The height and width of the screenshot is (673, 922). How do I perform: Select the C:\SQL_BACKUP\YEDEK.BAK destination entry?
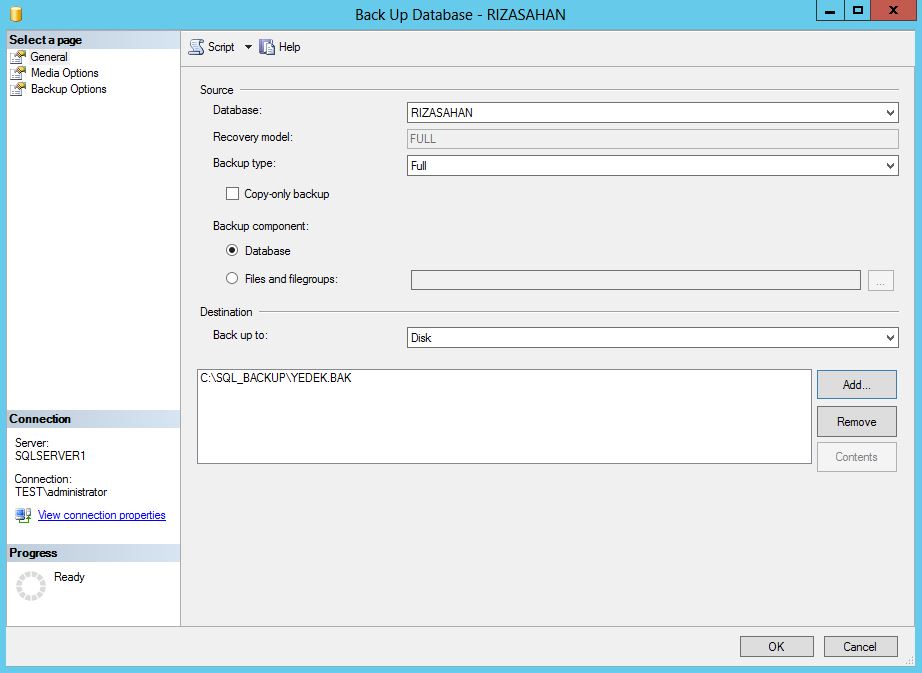click(x=276, y=379)
